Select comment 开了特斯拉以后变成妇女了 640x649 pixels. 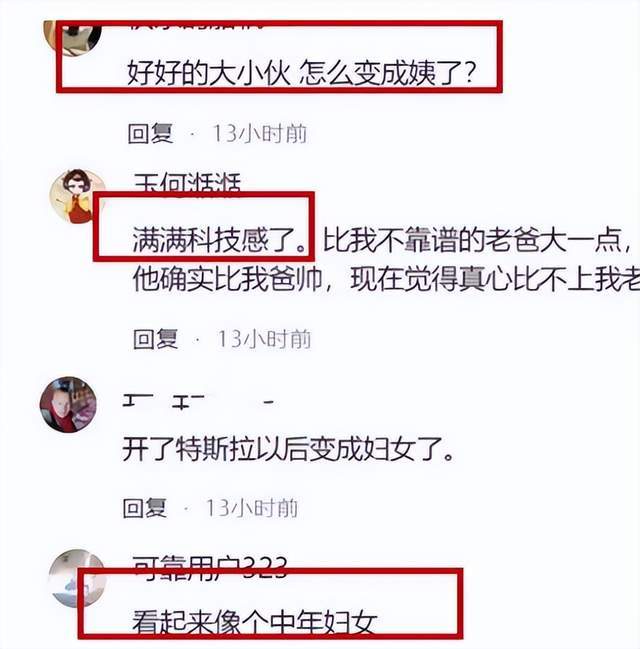click(x=288, y=448)
